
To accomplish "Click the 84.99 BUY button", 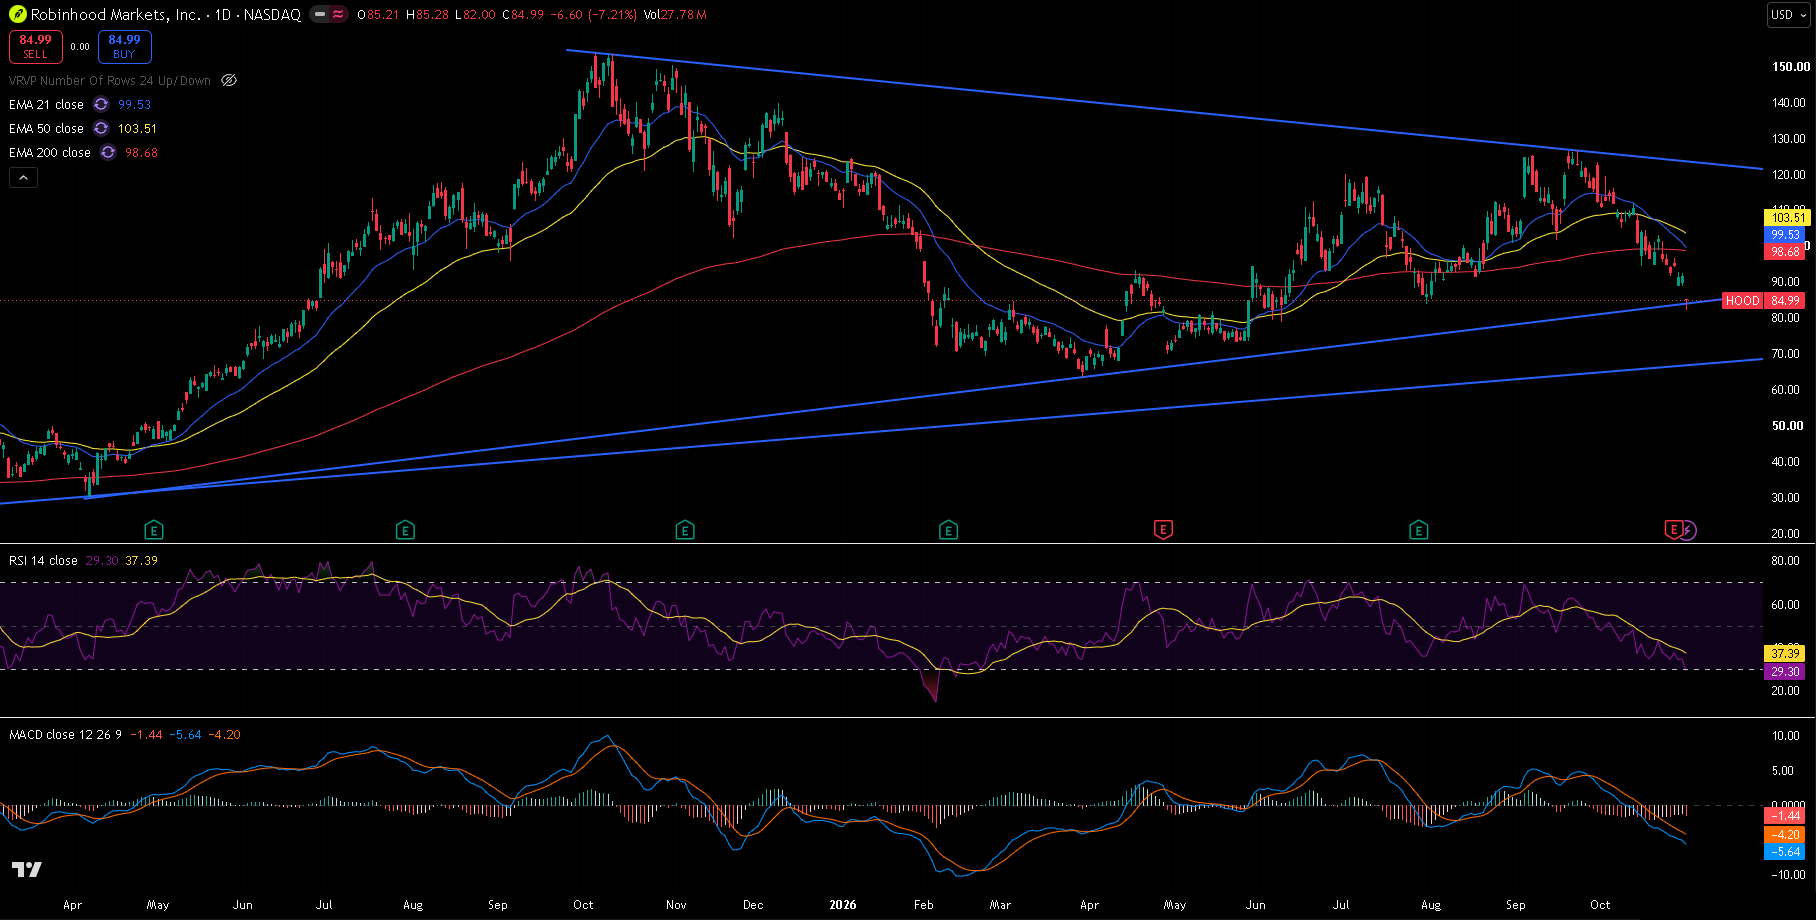I will (x=124, y=47).
